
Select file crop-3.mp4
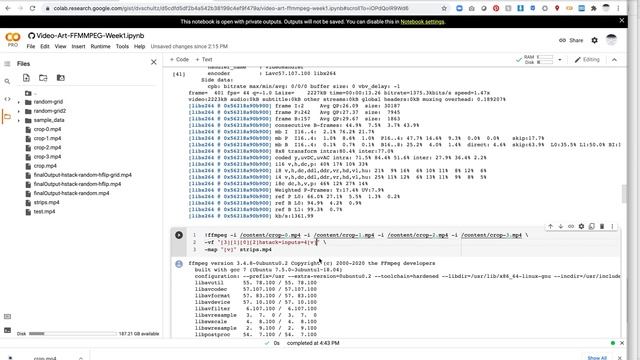click(47, 157)
